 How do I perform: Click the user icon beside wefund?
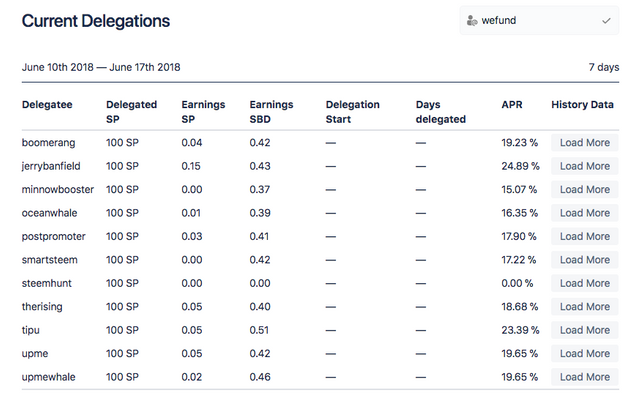472,20
